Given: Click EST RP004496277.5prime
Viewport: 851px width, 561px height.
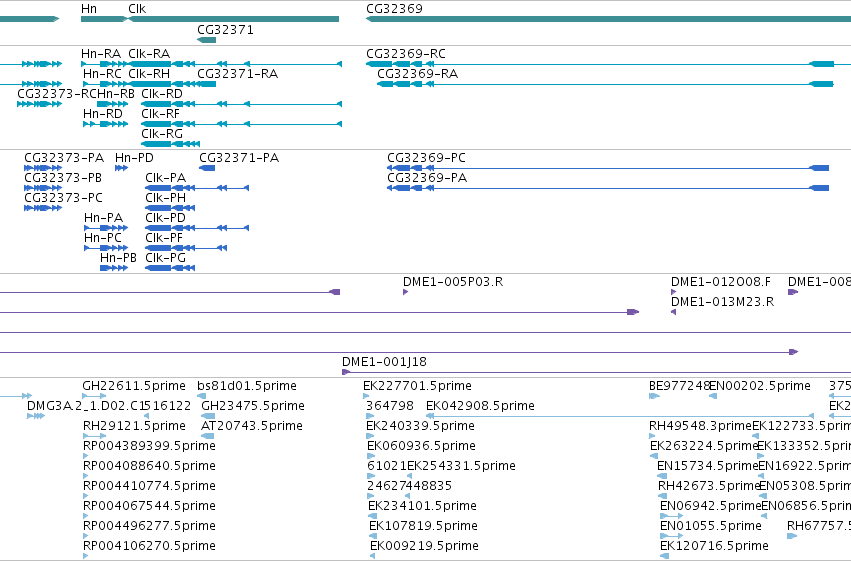Looking at the screenshot, I should pyautogui.click(x=149, y=527).
